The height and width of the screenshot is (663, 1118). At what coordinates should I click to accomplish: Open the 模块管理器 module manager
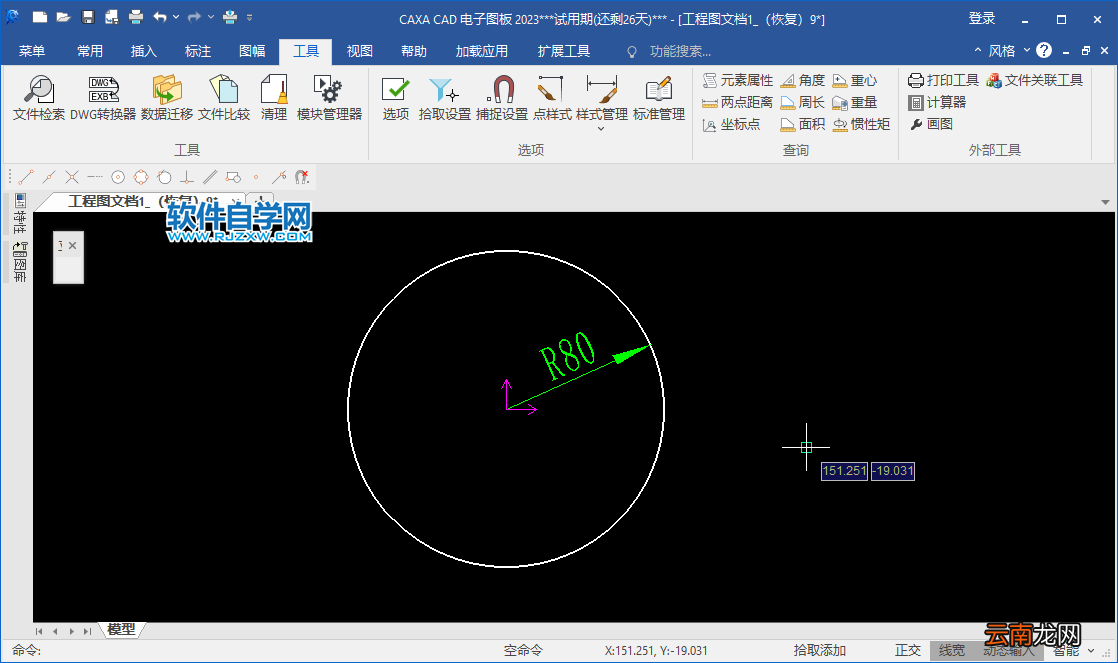point(329,98)
